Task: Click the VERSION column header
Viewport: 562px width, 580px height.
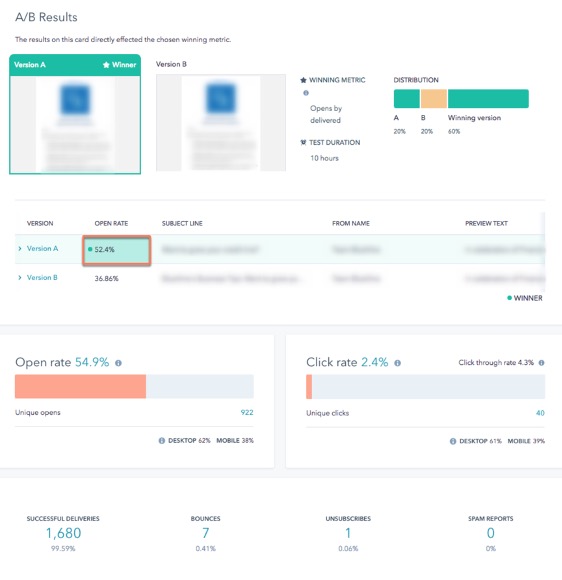Action: (x=40, y=223)
